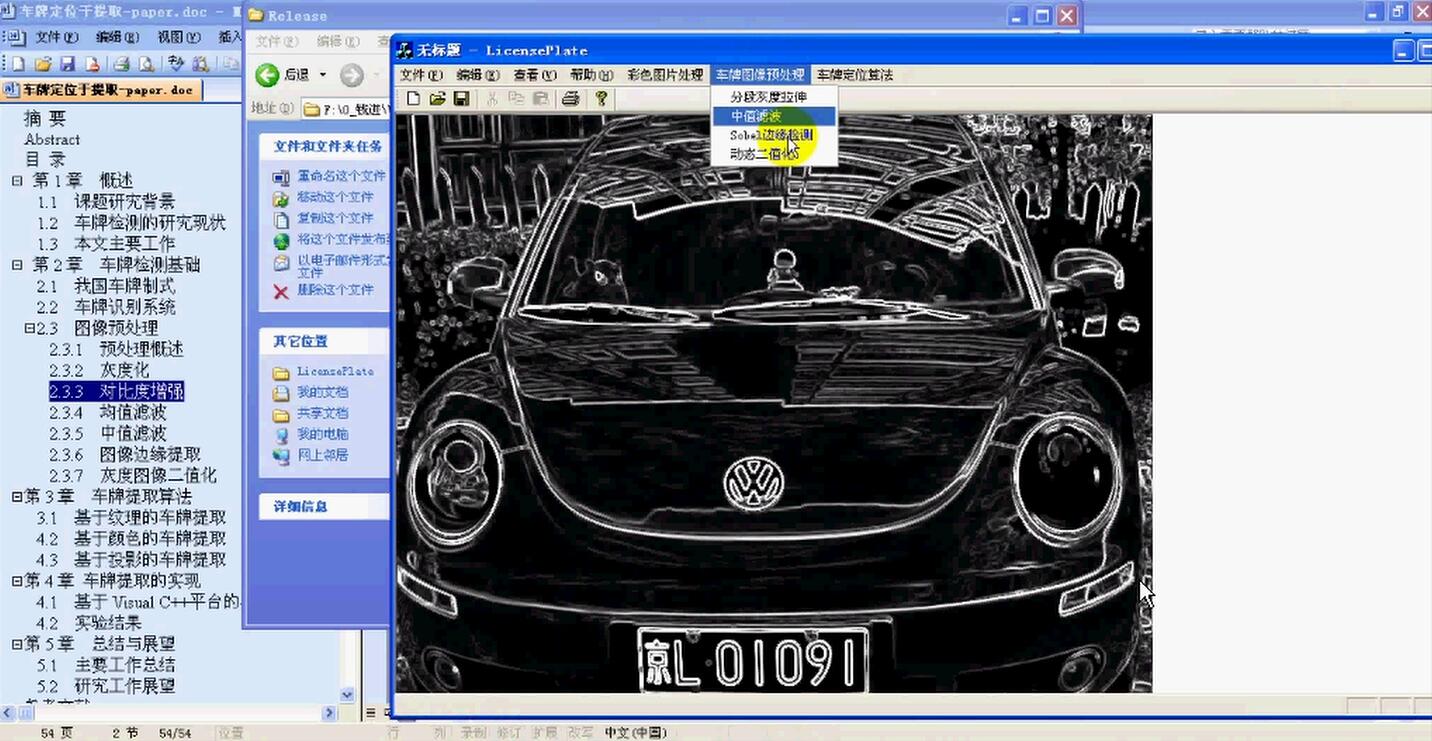Collapse 第5章 总结与展望 tree node
The image size is (1432, 741).
click(x=17, y=643)
